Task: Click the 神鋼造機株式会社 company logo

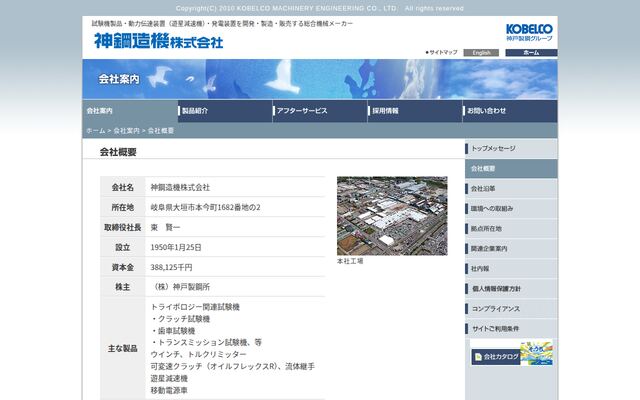Action: point(159,41)
